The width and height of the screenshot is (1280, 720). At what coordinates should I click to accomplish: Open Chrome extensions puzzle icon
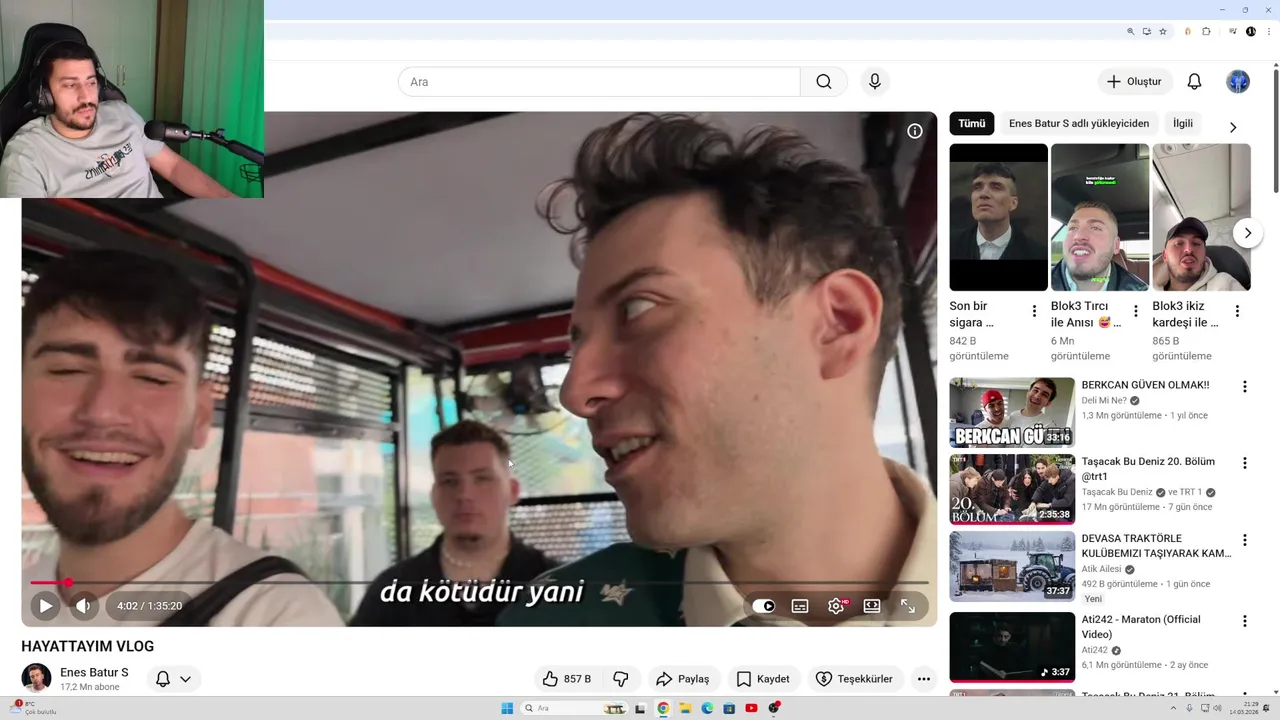1206,32
